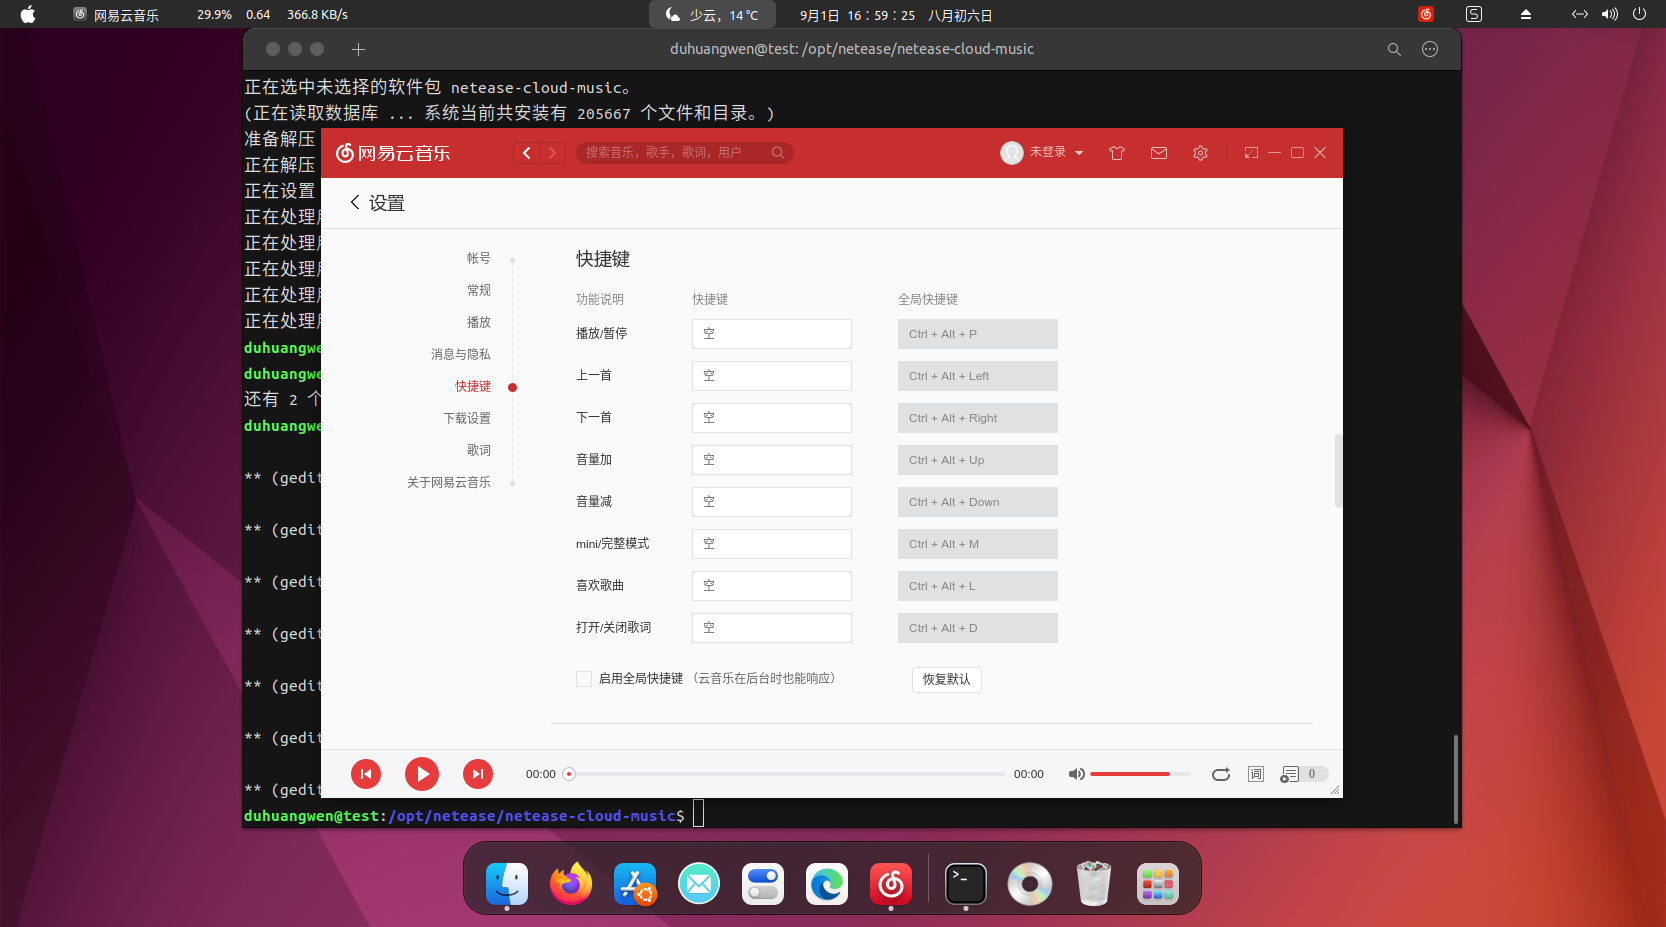The height and width of the screenshot is (927, 1666).
Task: Open Firefox from the dock
Action: pos(571,884)
